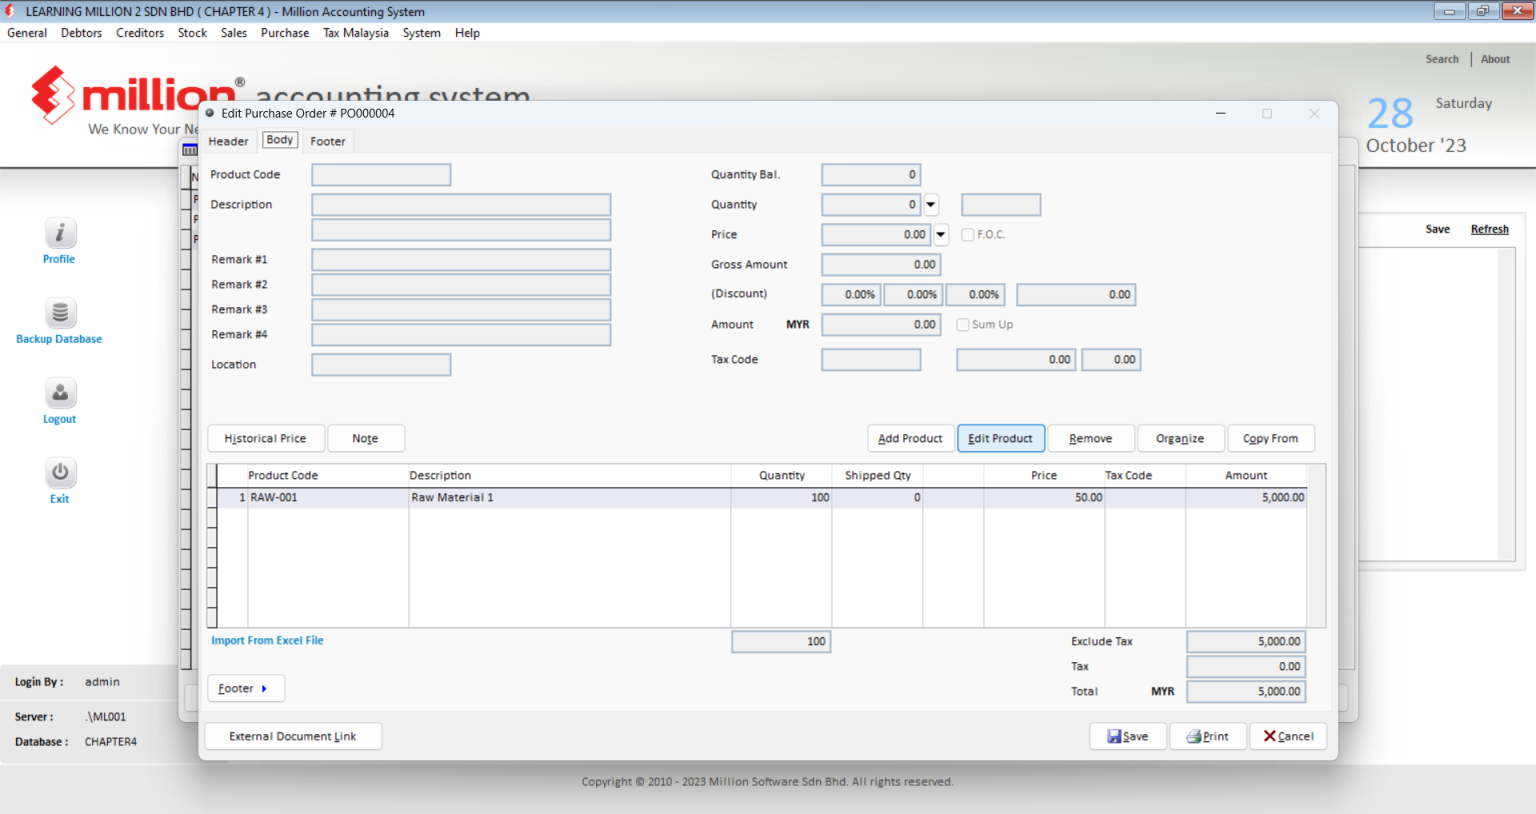Screen dimensions: 1536x814
Task: Click the Refresh link
Action: tap(1490, 229)
